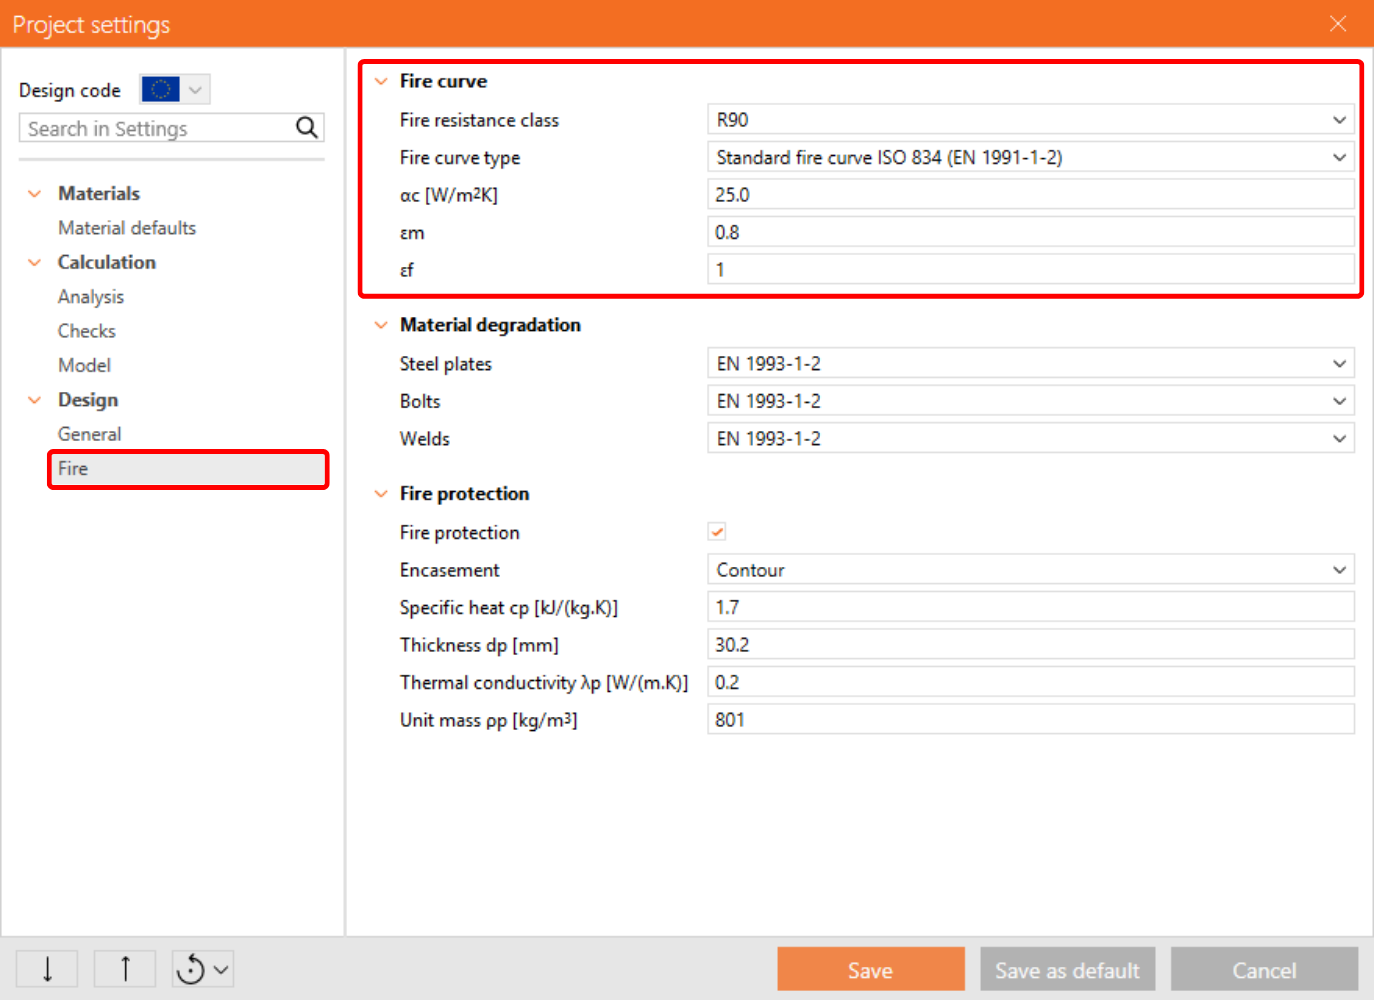Open the Fire resistance class dropdown
1374x1000 pixels.
click(1030, 120)
